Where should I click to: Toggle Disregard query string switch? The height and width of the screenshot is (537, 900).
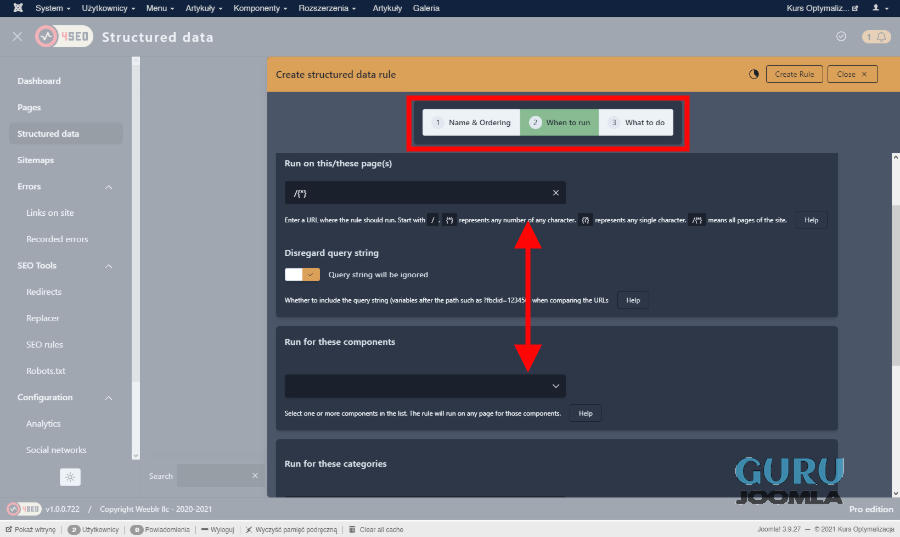point(302,274)
